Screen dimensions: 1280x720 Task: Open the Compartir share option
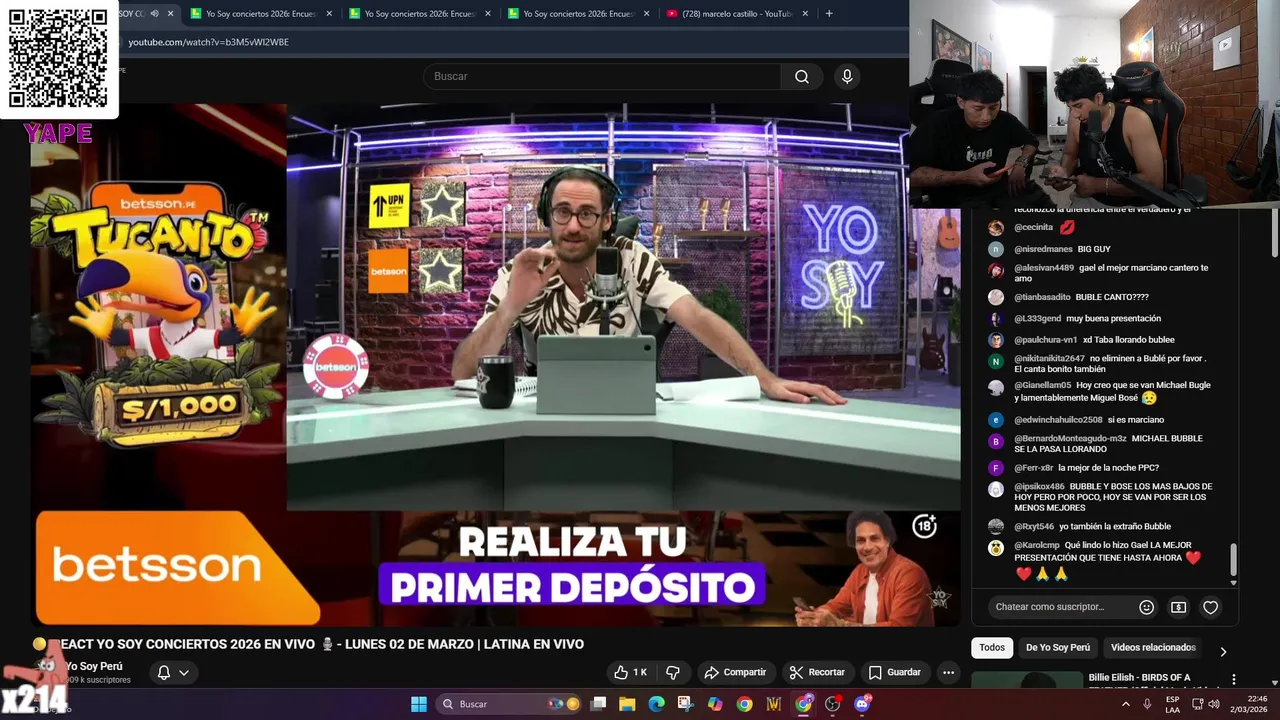pos(735,672)
